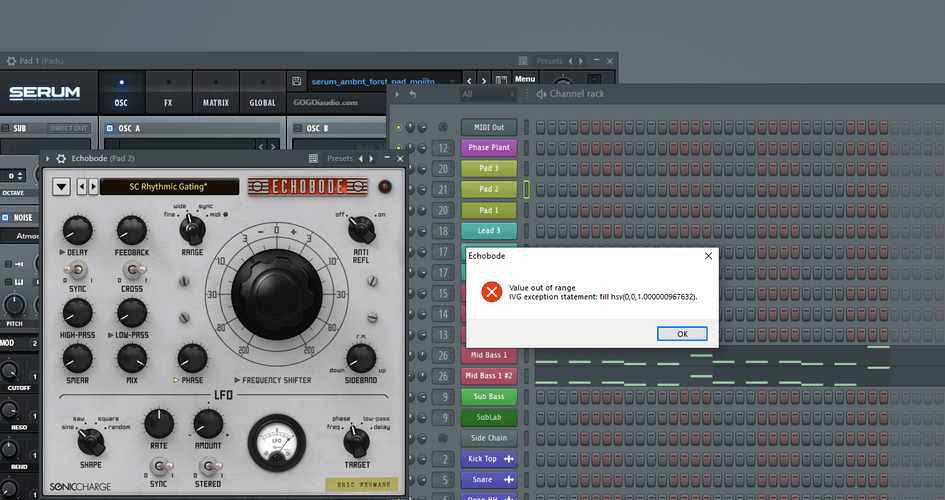Select the Phase Plant channel button
This screenshot has height=500, width=945.
coord(489,148)
